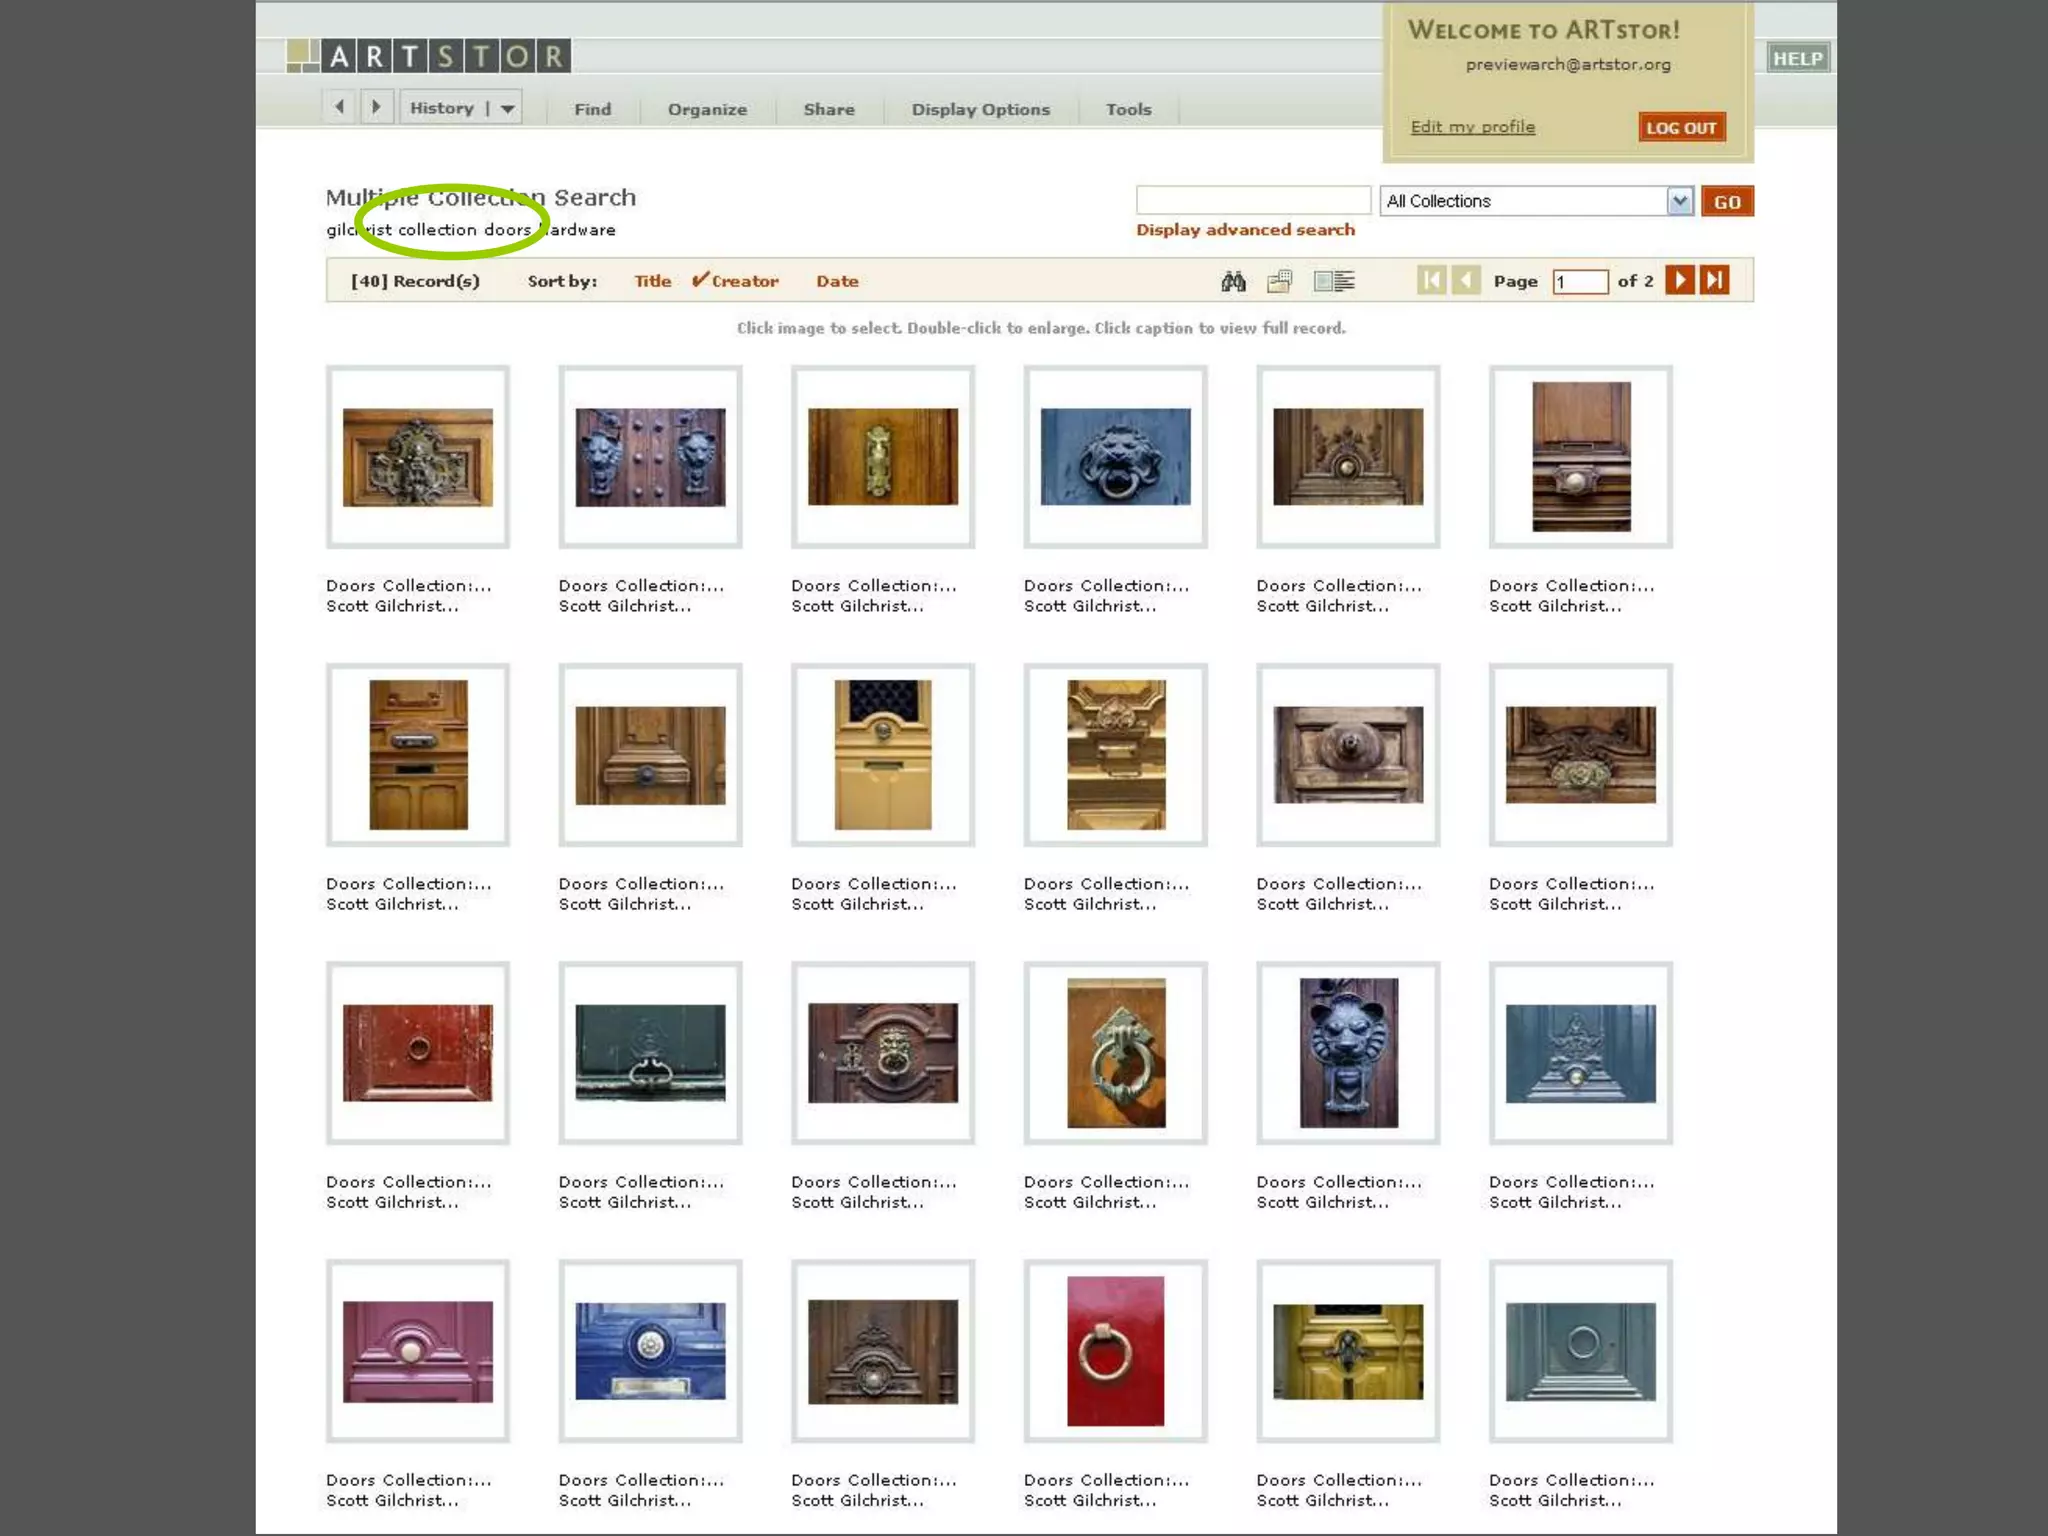Sort results by Date

(837, 281)
